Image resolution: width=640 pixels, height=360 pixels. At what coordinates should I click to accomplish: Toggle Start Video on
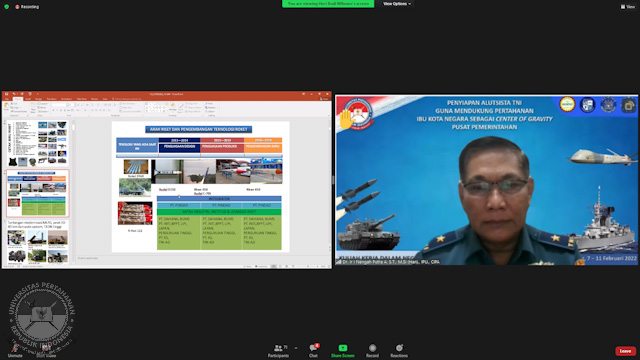coord(46,351)
